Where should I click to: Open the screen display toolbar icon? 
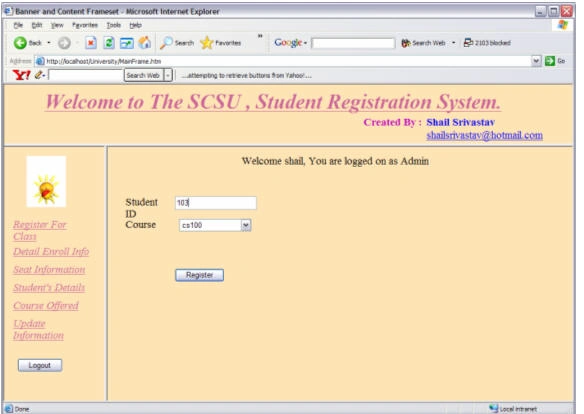[x=127, y=43]
